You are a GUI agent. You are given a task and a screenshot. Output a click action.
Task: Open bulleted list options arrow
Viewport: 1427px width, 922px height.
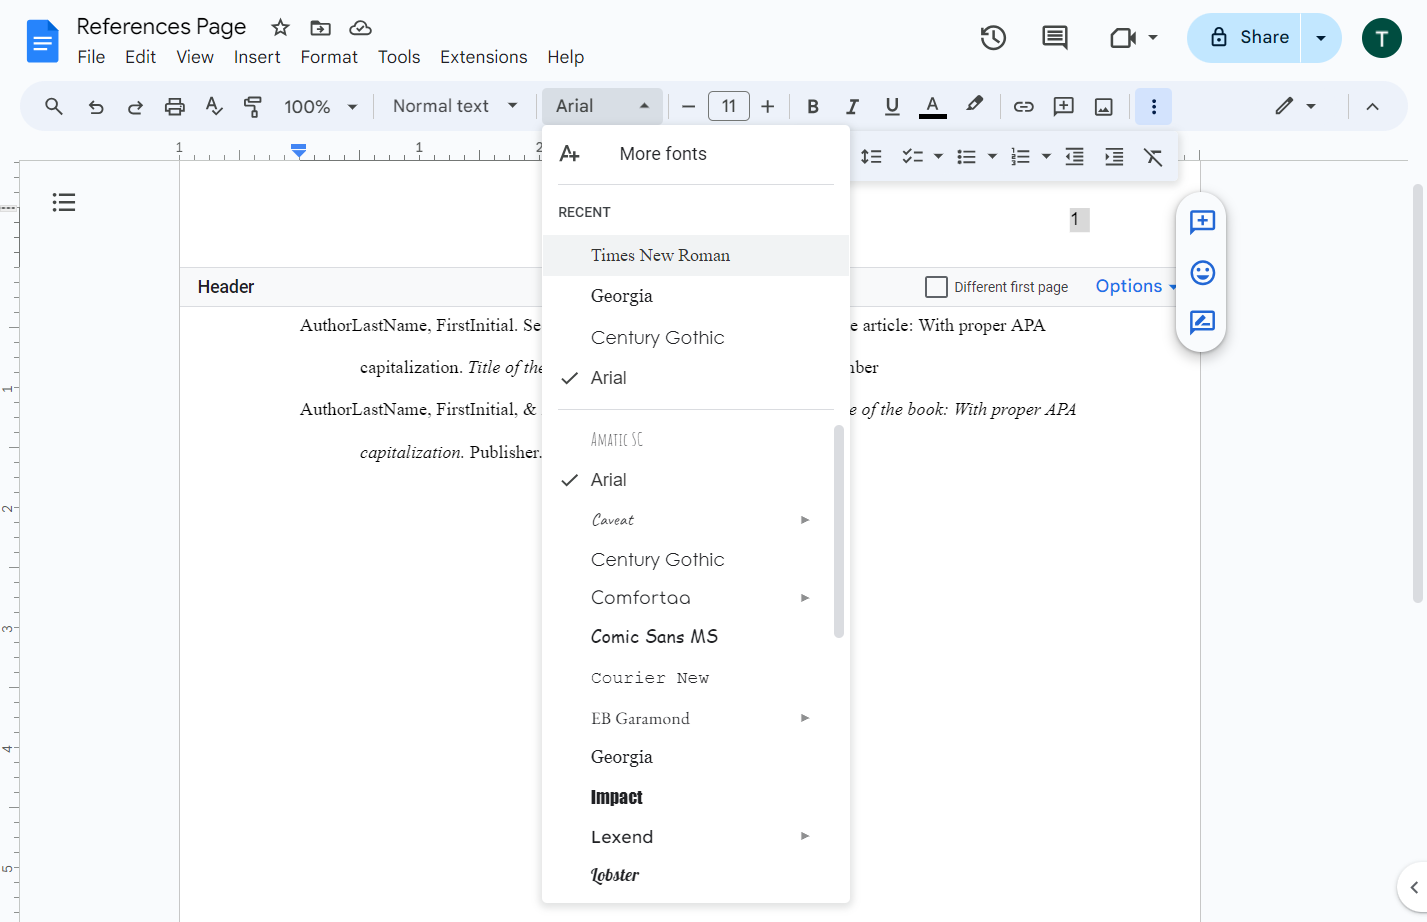(992, 156)
